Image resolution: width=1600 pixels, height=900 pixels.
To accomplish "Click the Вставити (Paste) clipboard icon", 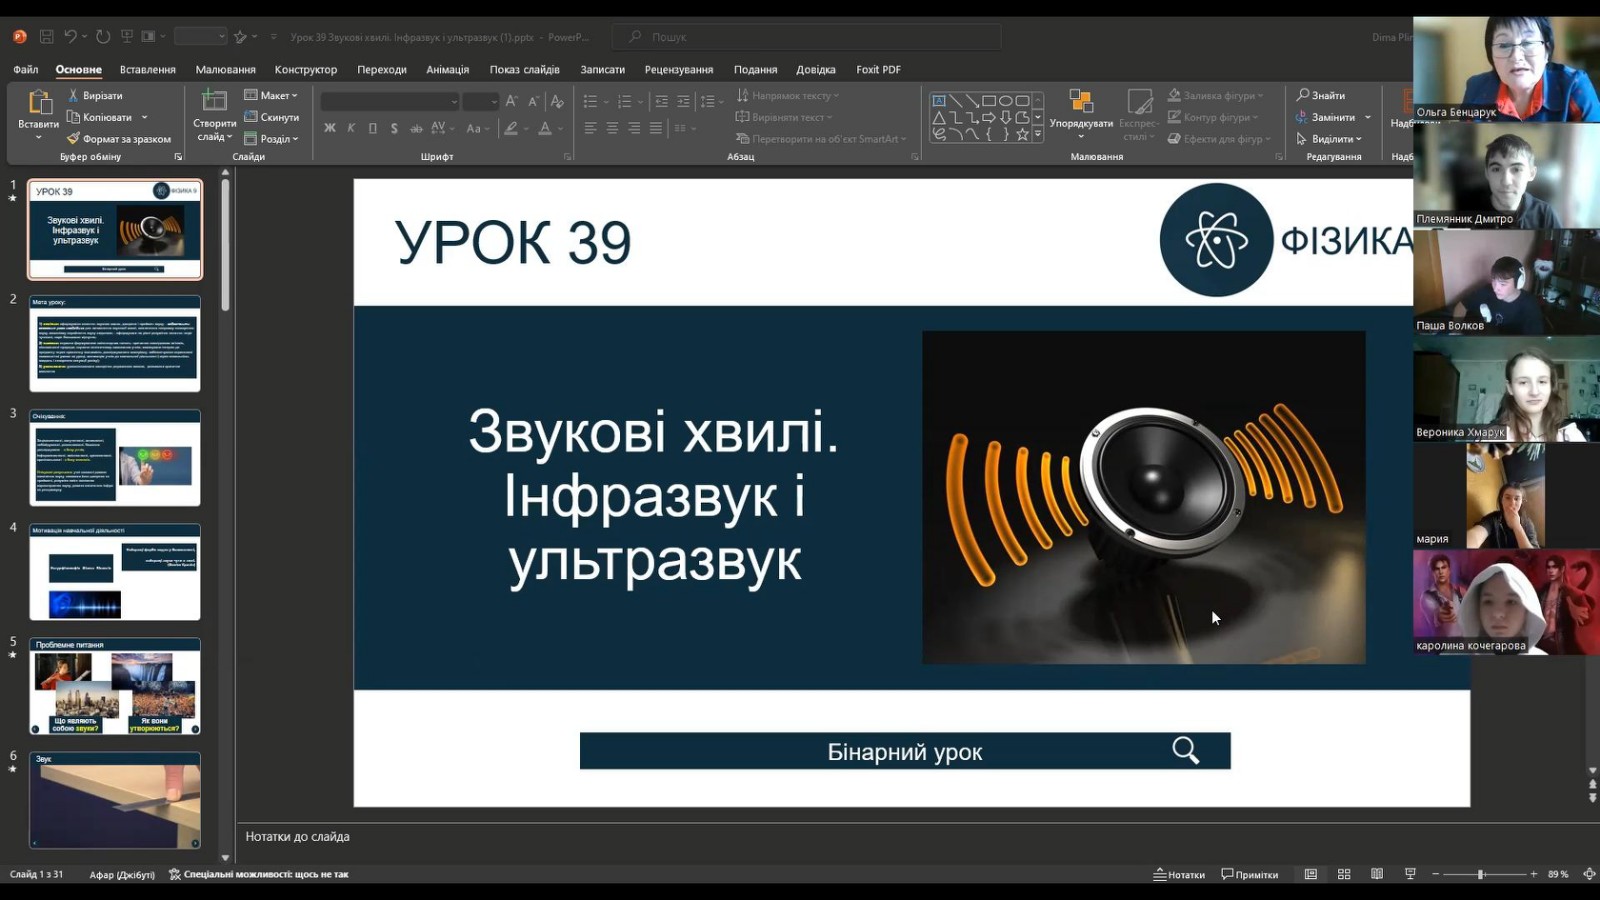I will click(39, 103).
